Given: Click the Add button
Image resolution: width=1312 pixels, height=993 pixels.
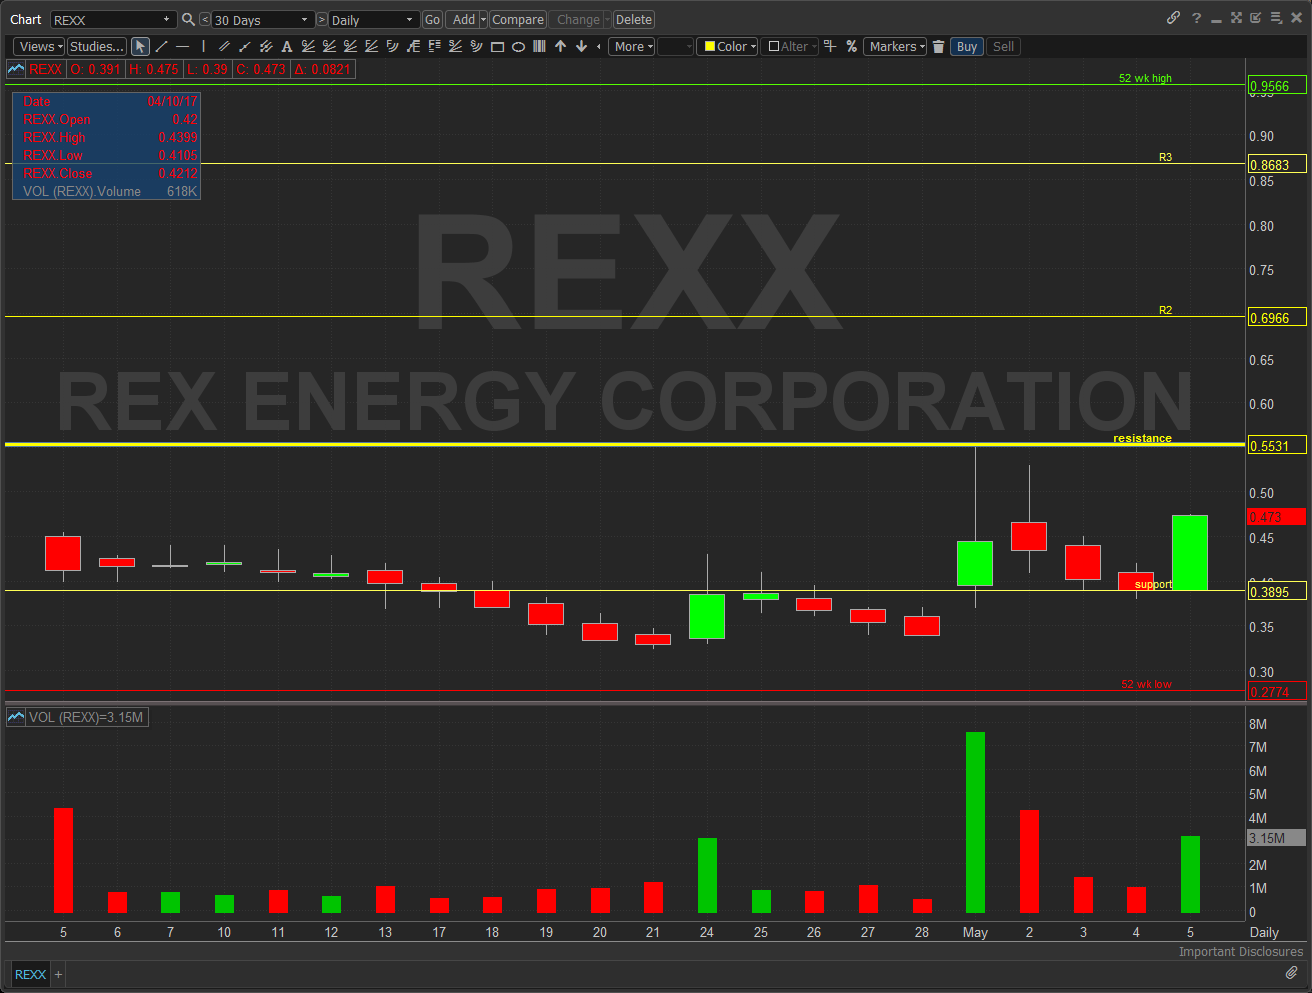Looking at the screenshot, I should pyautogui.click(x=463, y=20).
